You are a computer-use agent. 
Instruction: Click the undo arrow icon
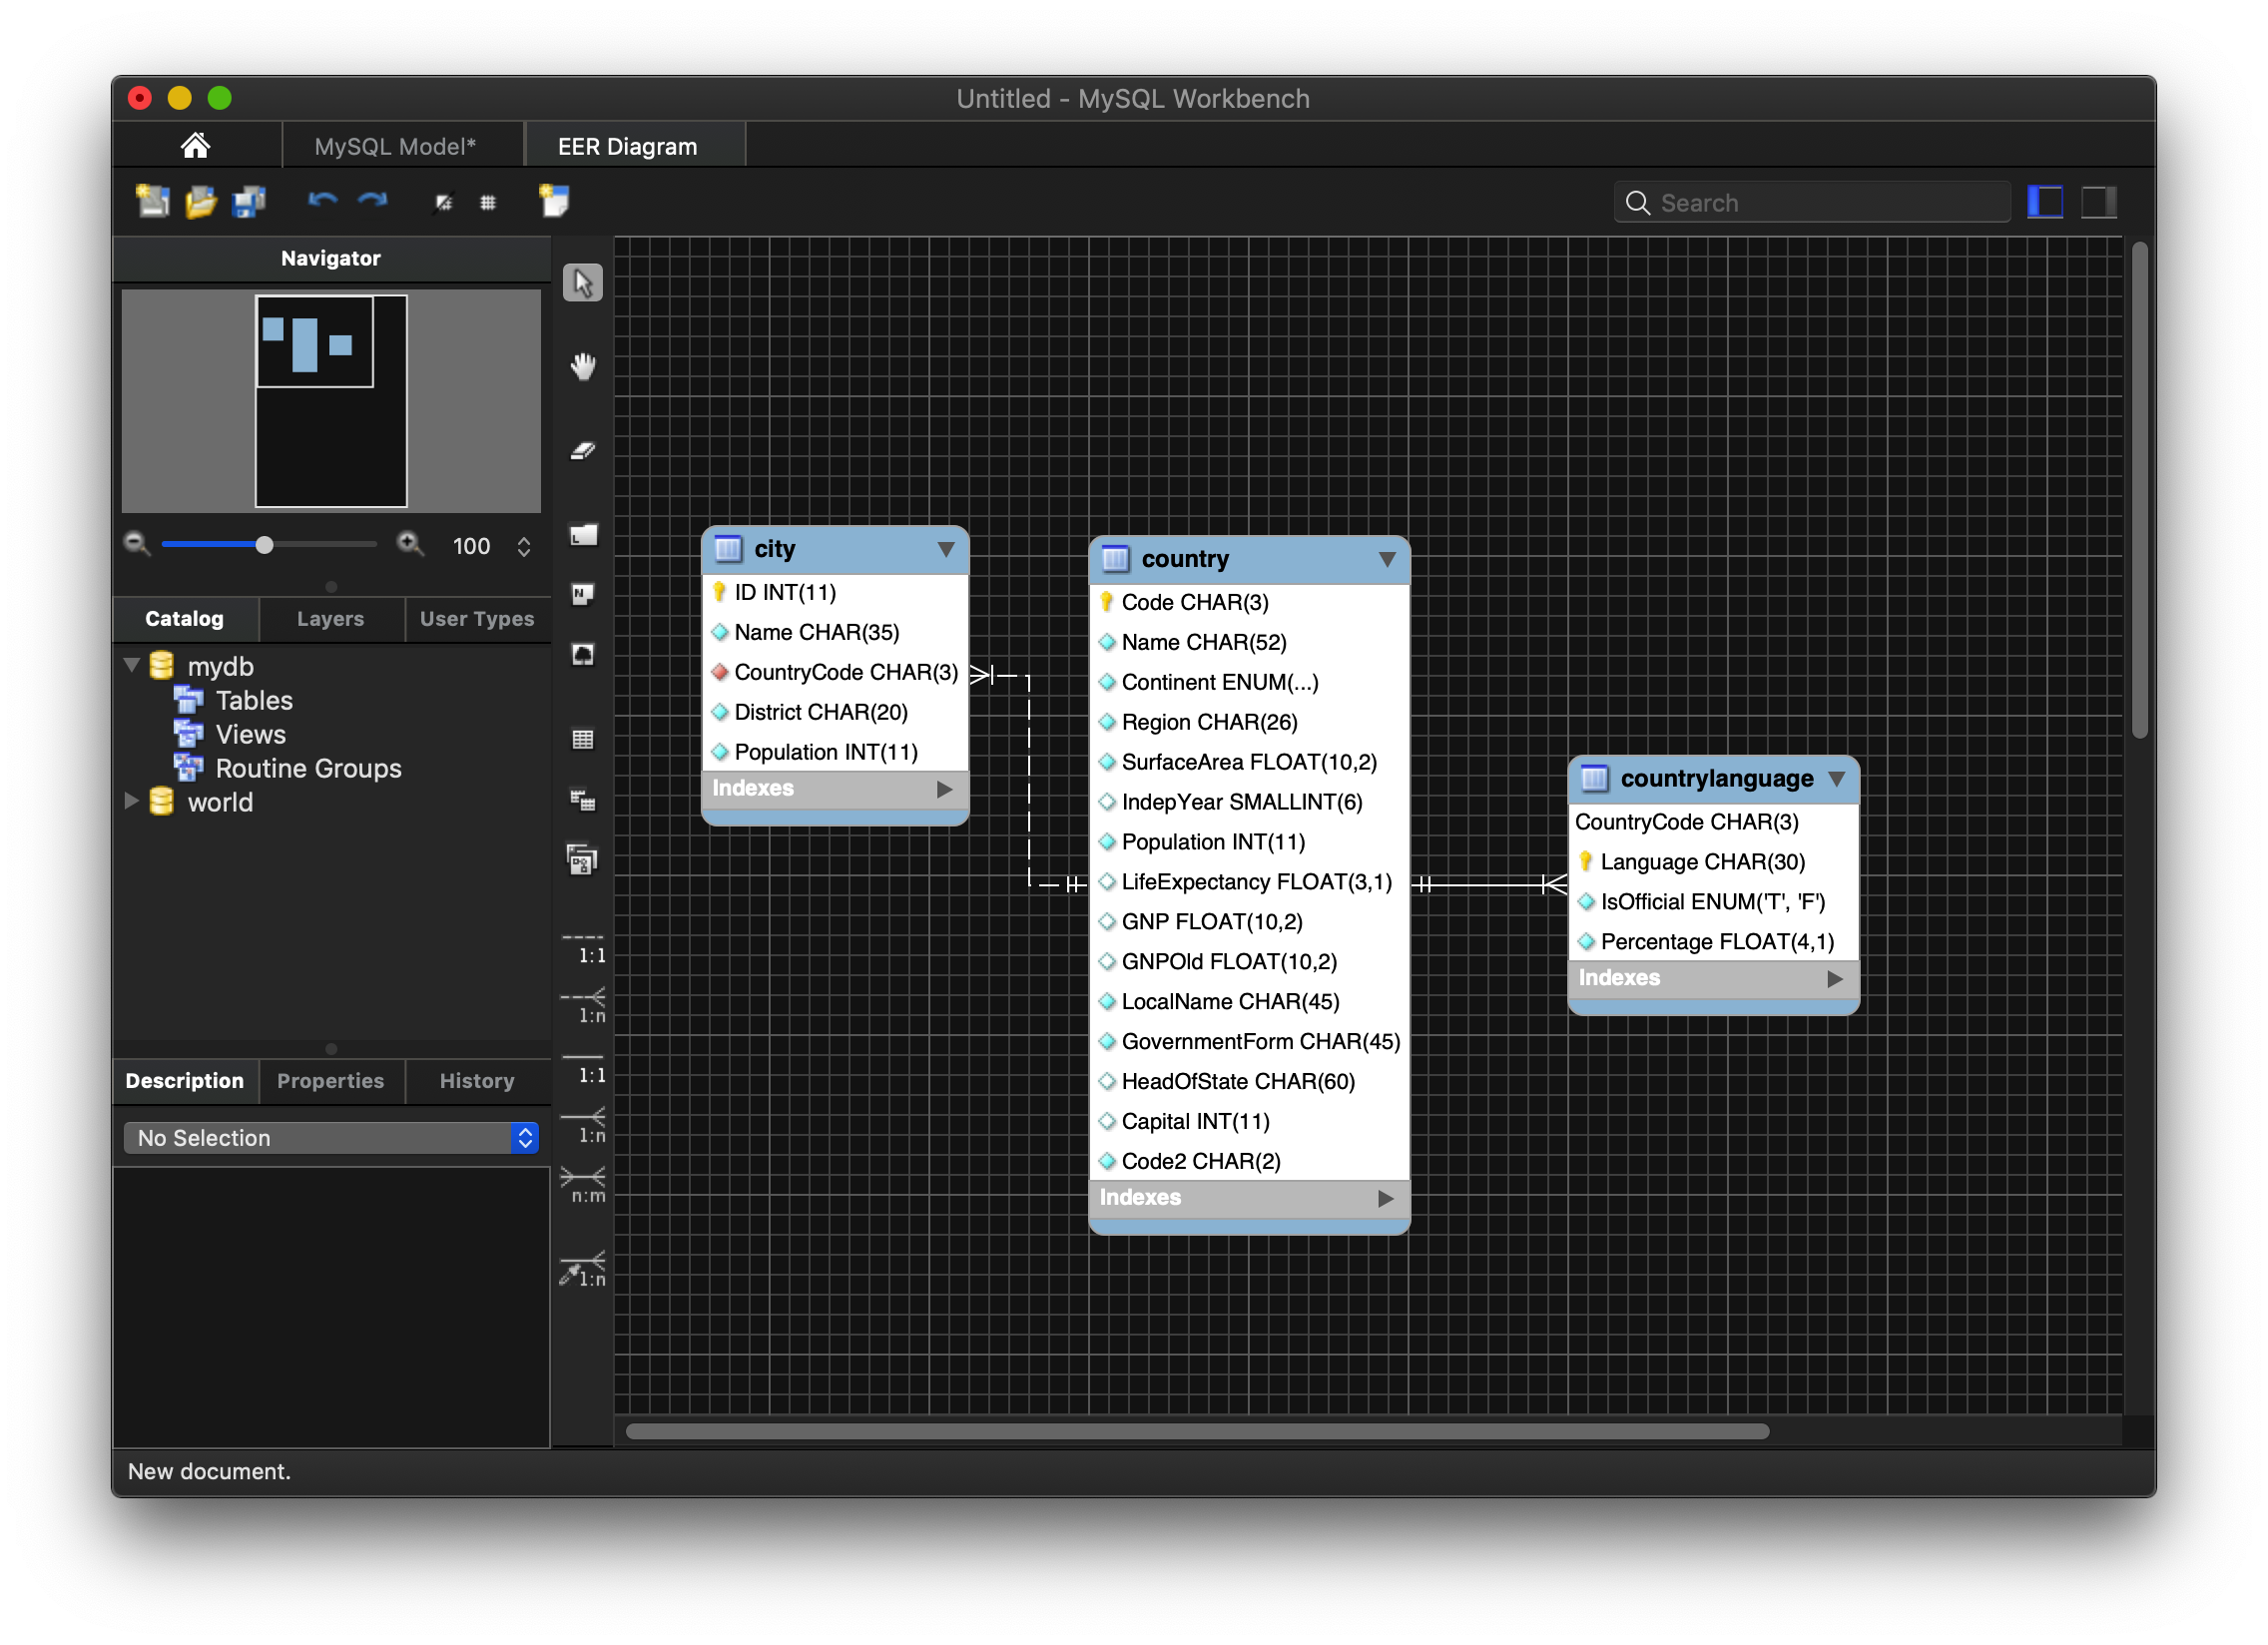(322, 202)
